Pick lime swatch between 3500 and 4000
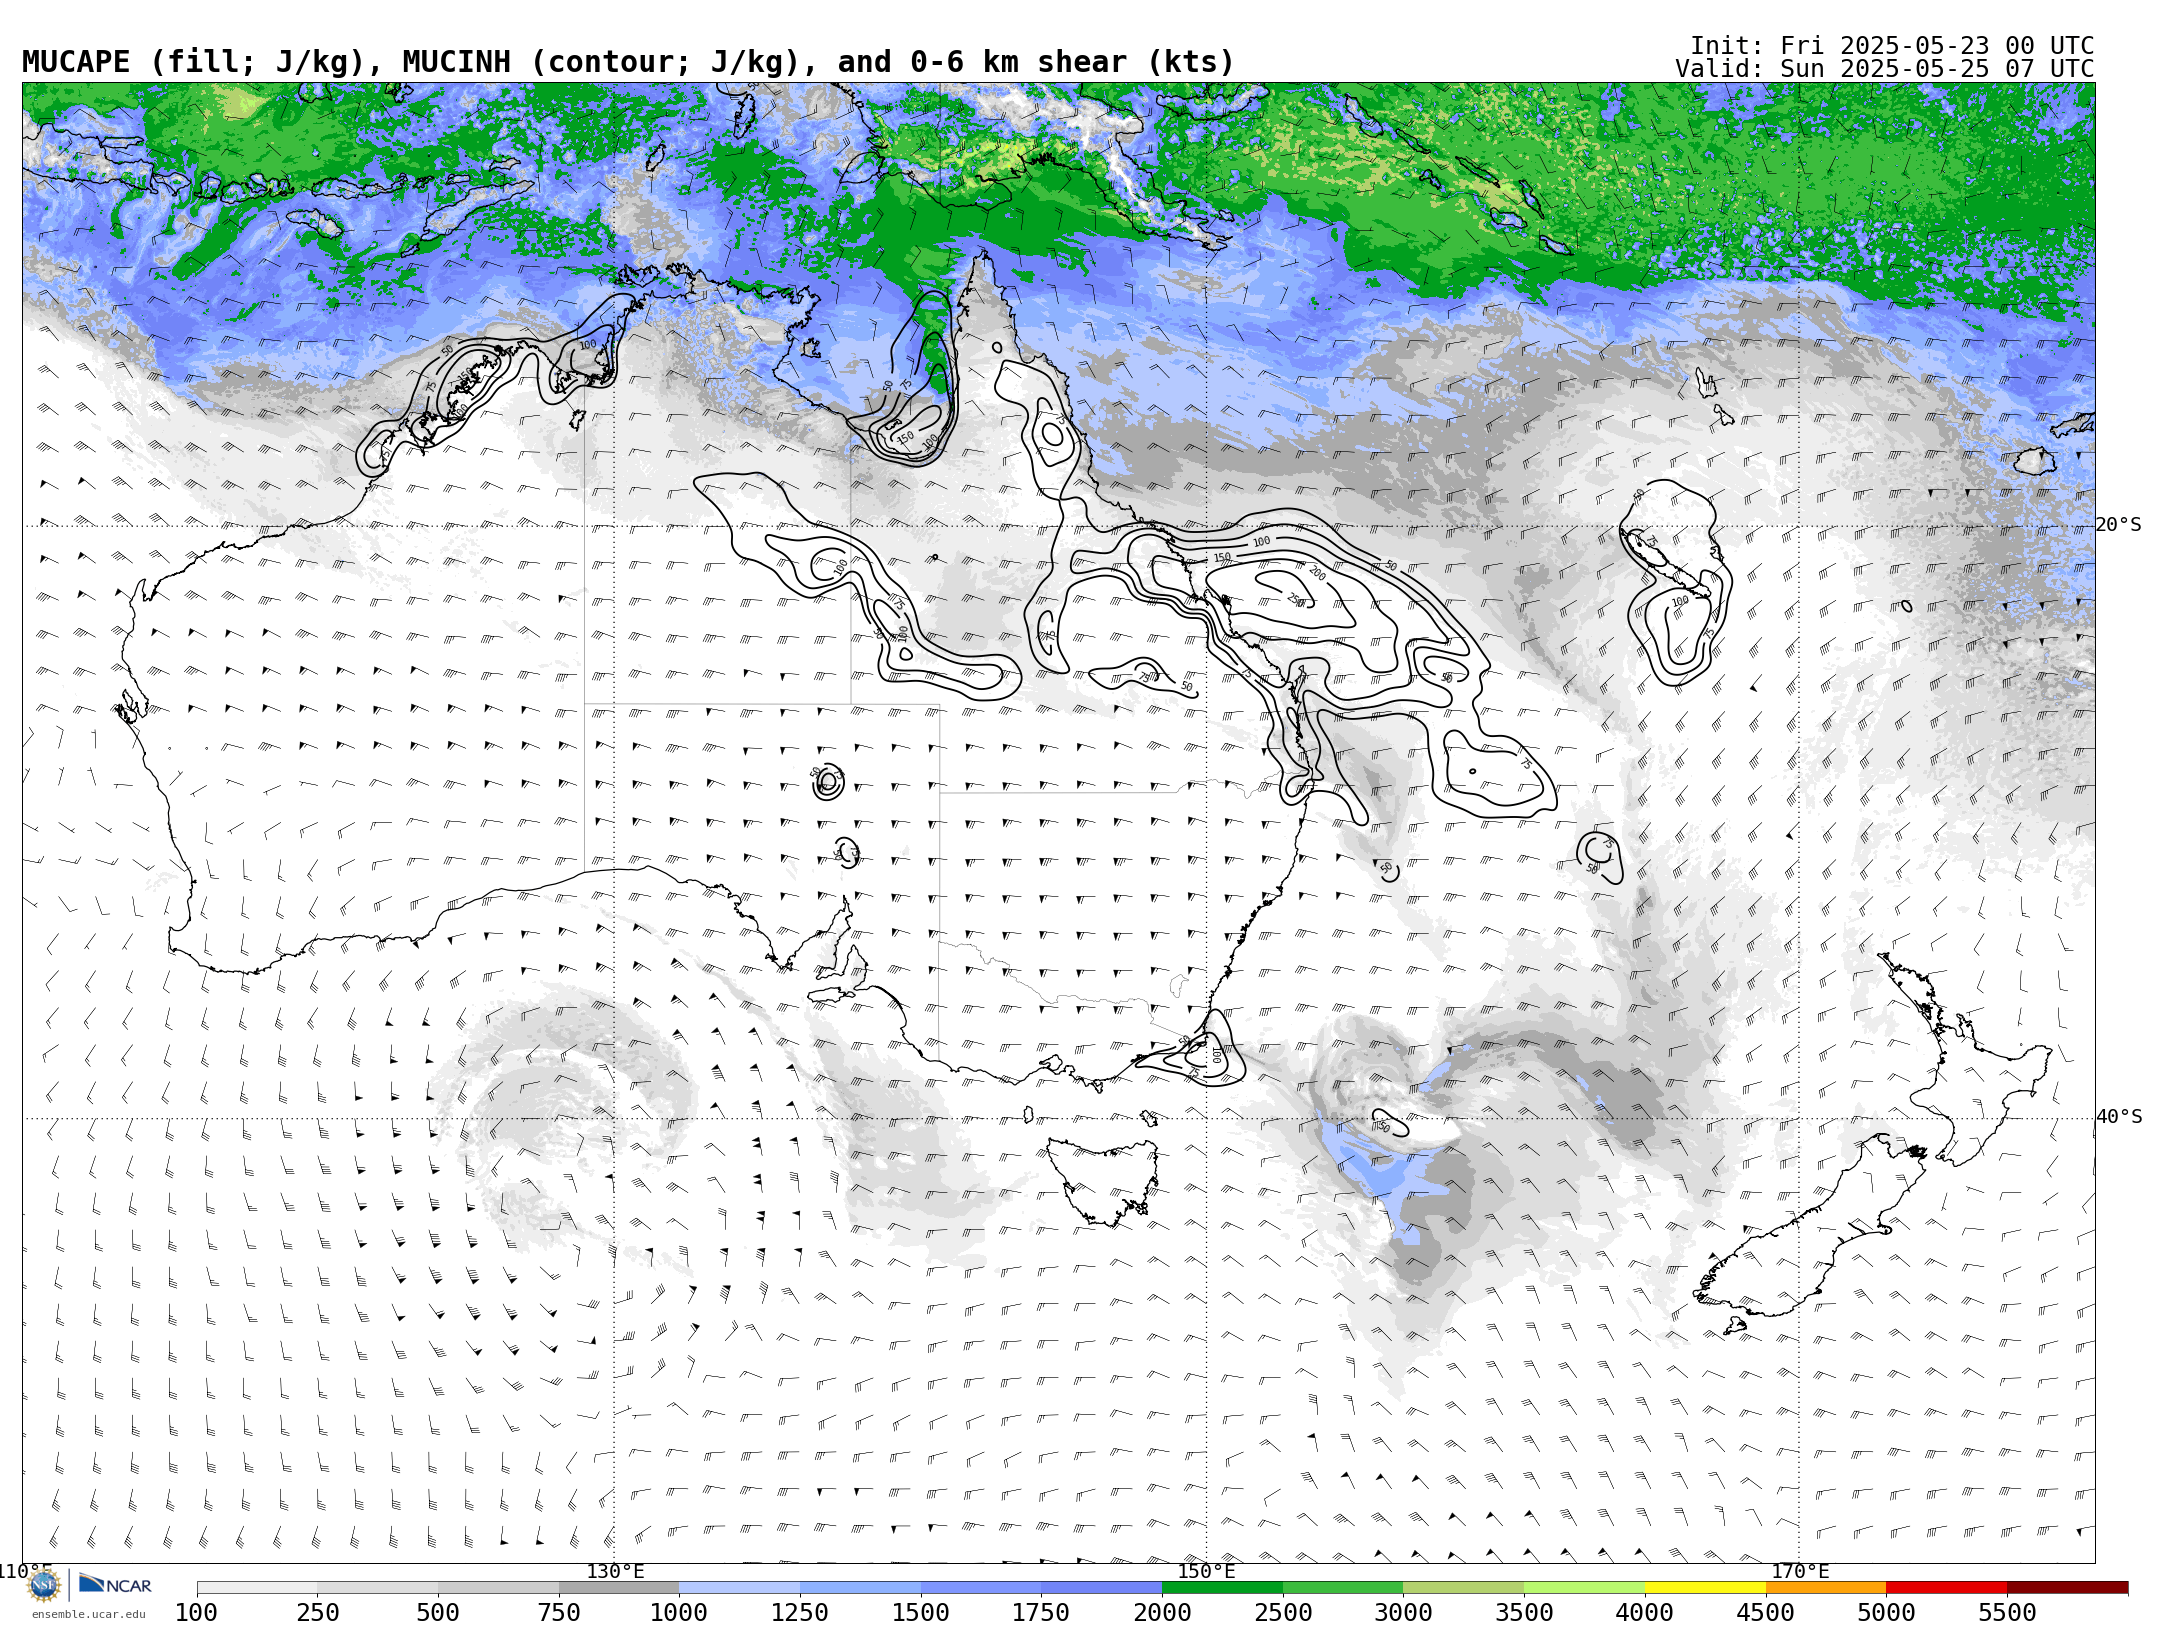The image size is (2160, 1626). point(1584,1588)
